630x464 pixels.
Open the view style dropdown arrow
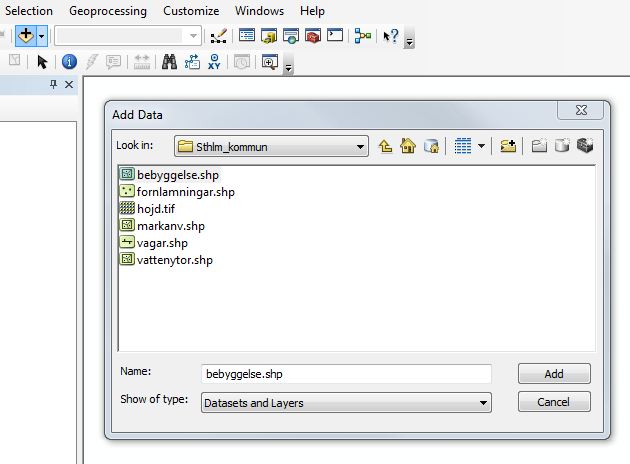tap(481, 146)
